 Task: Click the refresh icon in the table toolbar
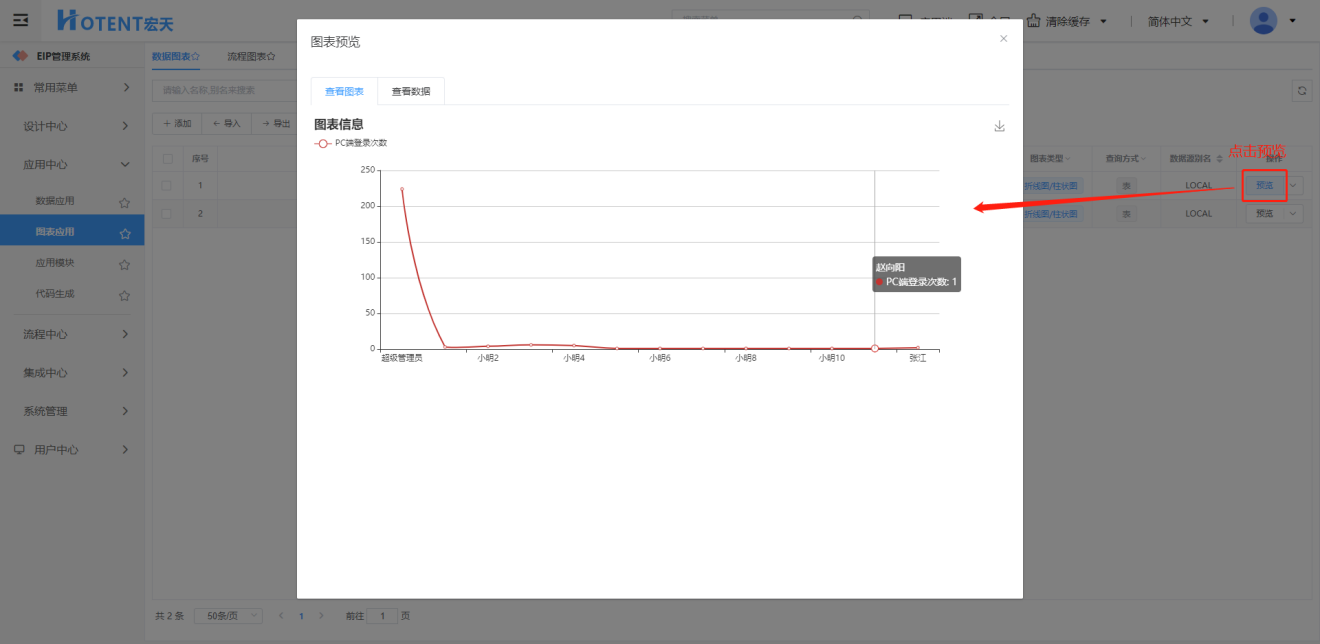pyautogui.click(x=1302, y=90)
